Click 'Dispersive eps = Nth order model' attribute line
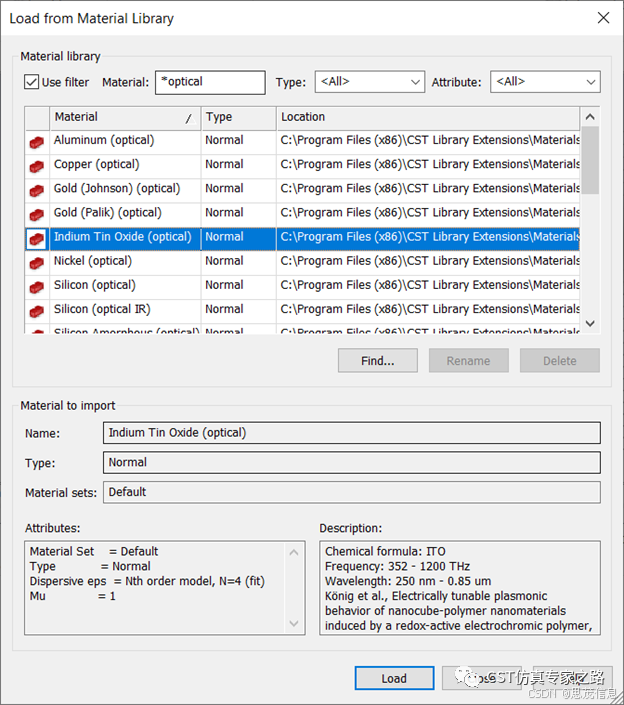Image resolution: width=624 pixels, height=705 pixels. (x=147, y=581)
